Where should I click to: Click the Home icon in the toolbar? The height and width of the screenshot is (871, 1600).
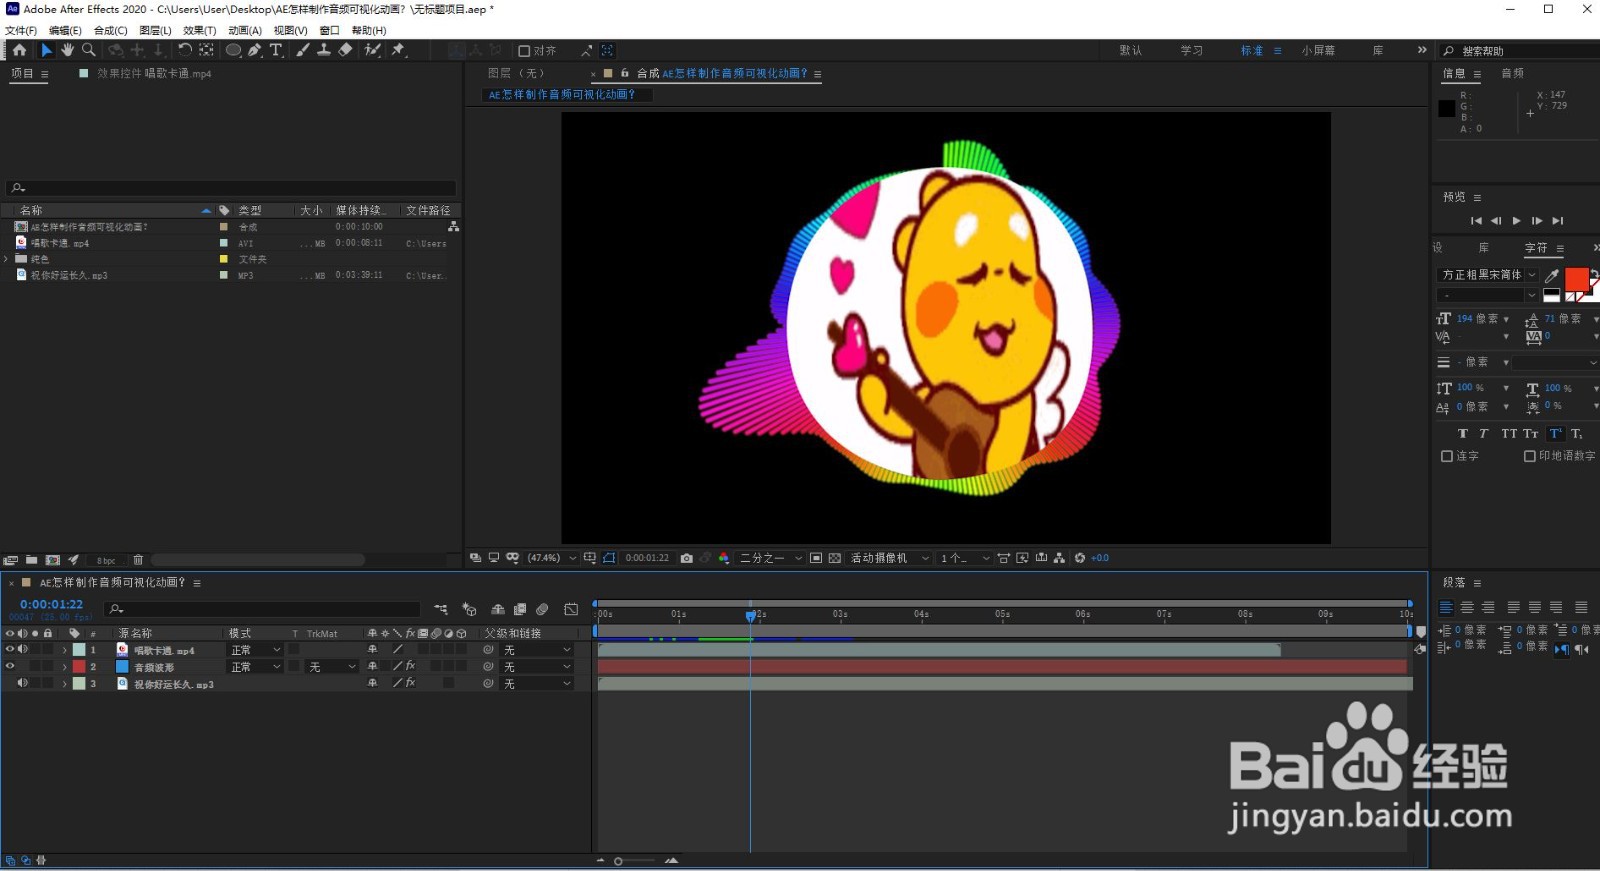(x=19, y=50)
